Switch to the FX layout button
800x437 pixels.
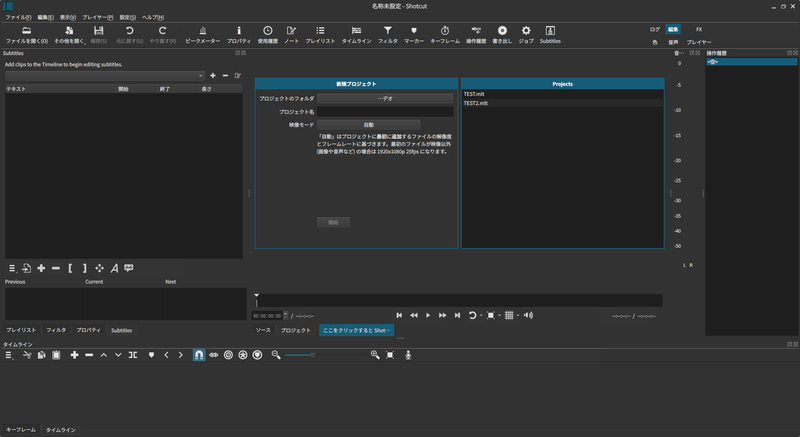(x=699, y=30)
